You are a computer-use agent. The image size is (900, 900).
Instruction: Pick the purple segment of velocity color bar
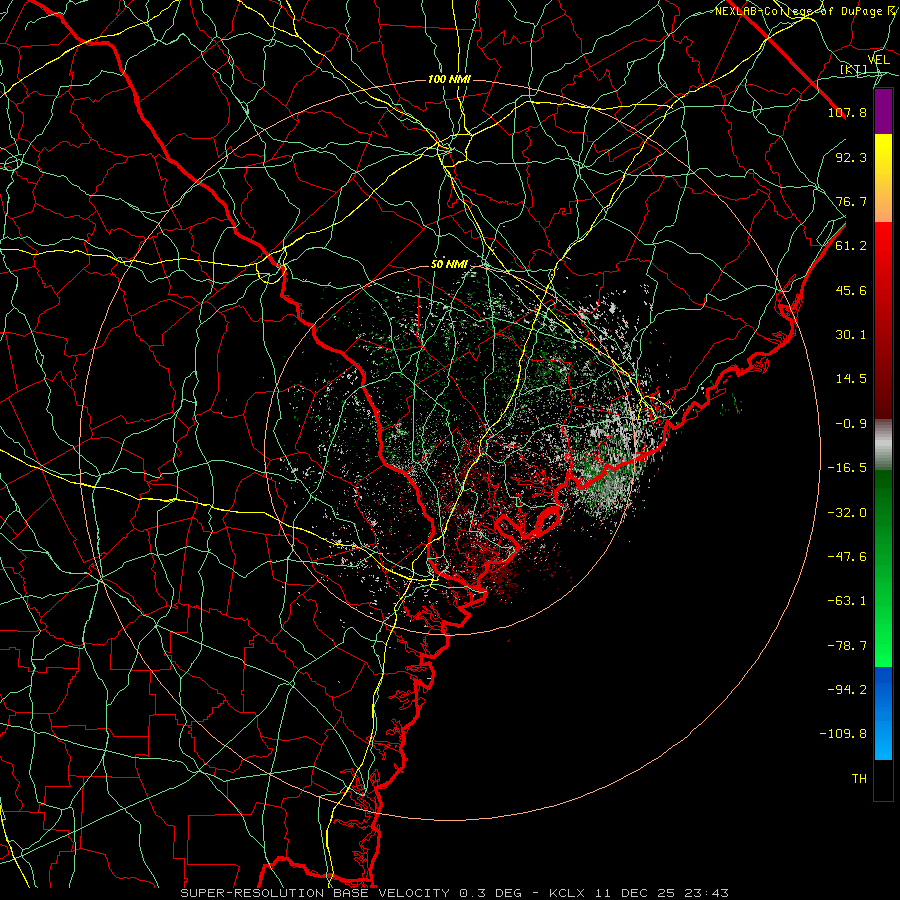(x=883, y=111)
